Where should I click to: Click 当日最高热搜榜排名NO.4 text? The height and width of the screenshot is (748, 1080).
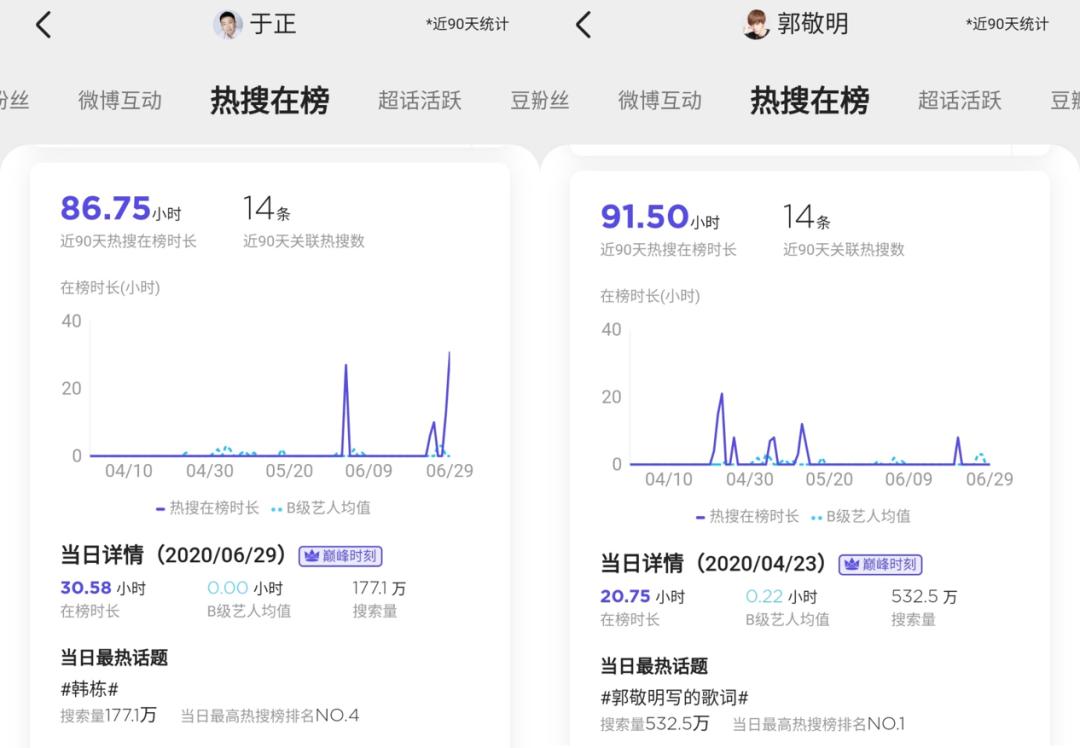pyautogui.click(x=270, y=716)
